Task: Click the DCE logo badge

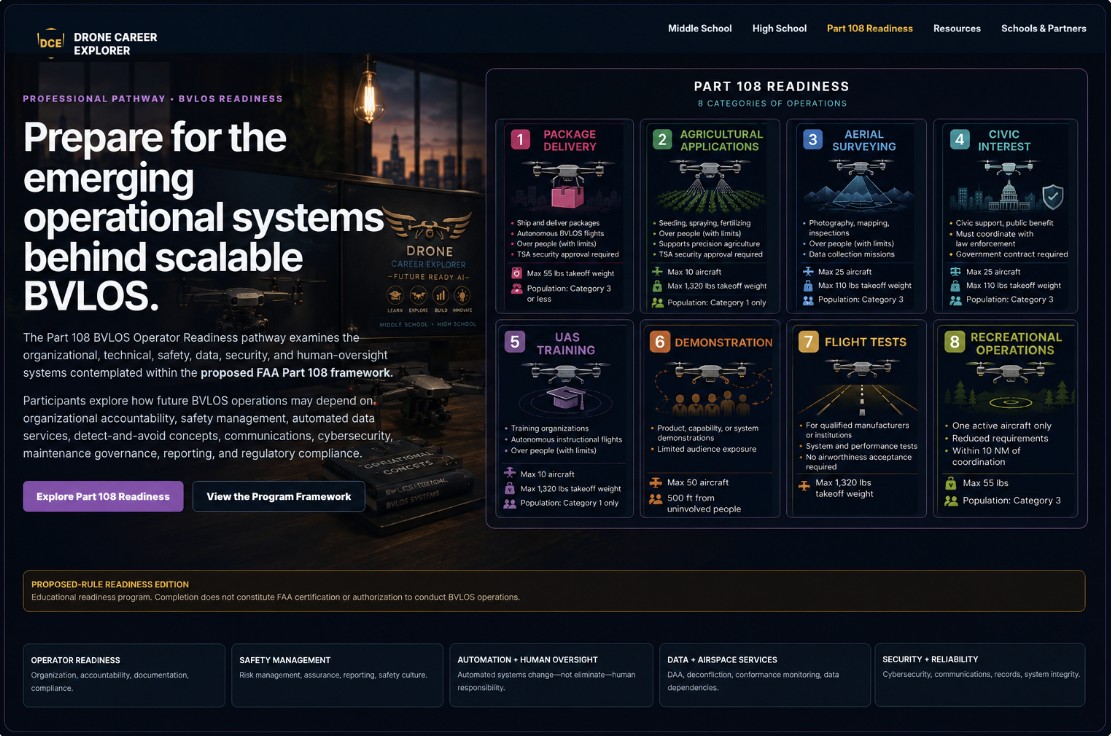Action: click(50, 43)
